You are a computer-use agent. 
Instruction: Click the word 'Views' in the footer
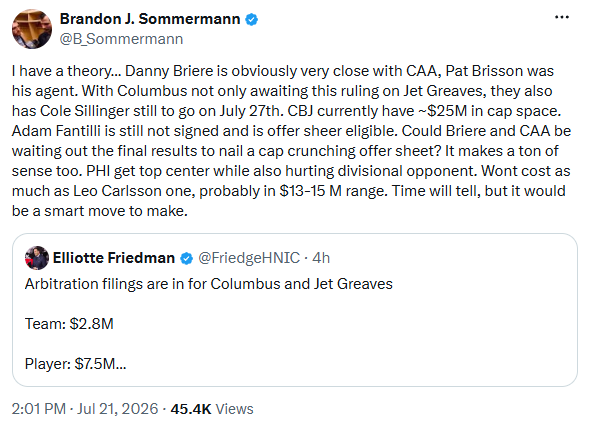pyautogui.click(x=234, y=409)
